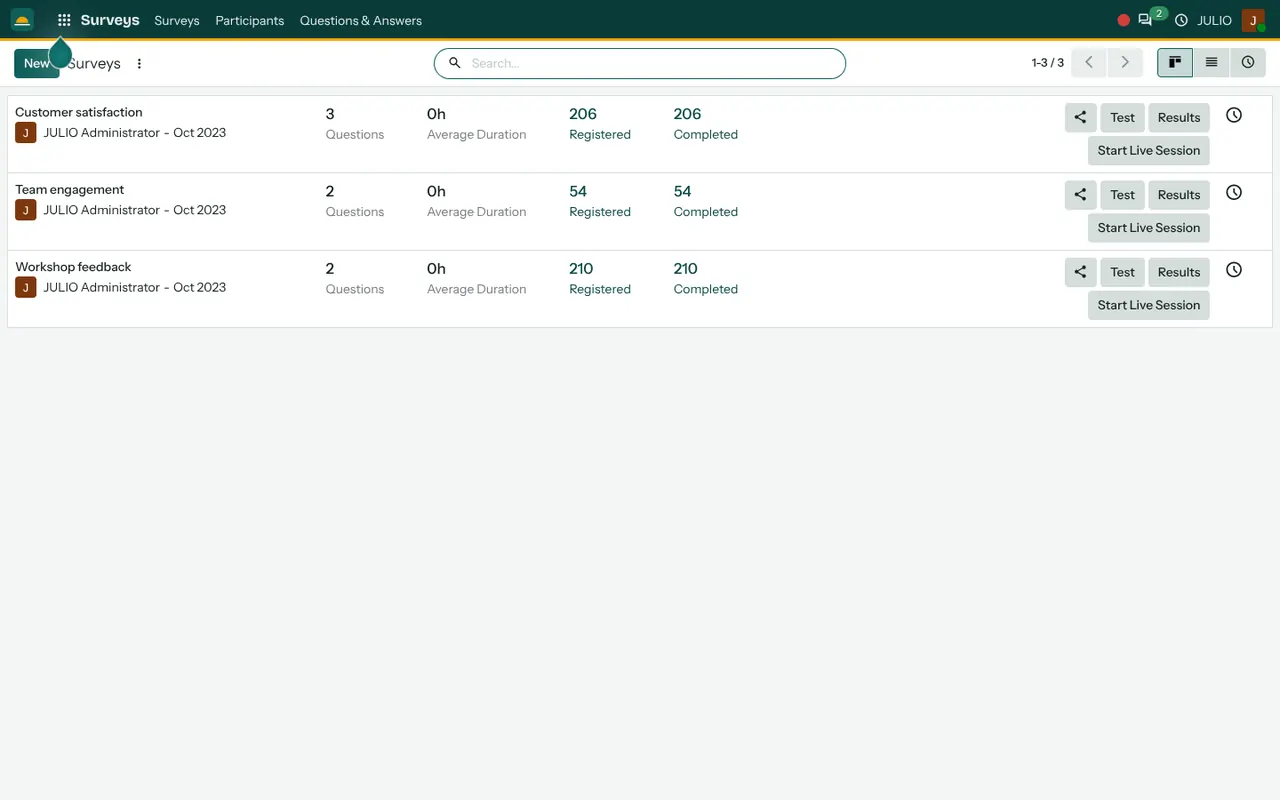Go to next page of surveys
The width and height of the screenshot is (1280, 800).
[1125, 63]
